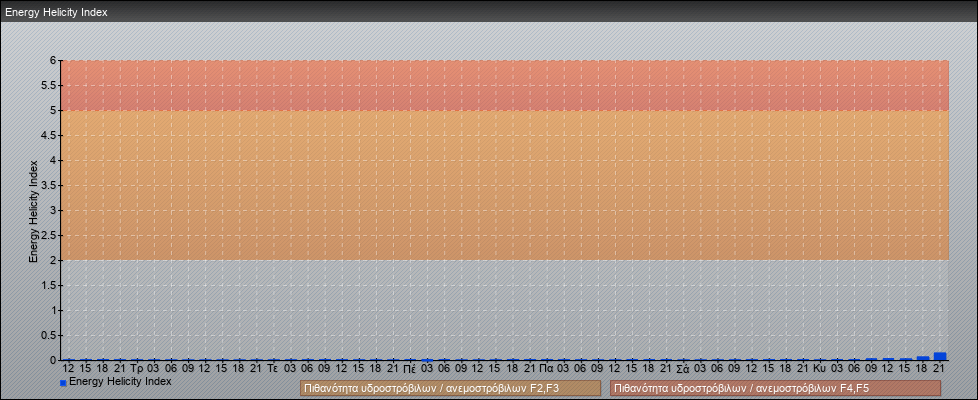
Task: Click the last '21' hour label on x-axis
Action: click(x=939, y=368)
